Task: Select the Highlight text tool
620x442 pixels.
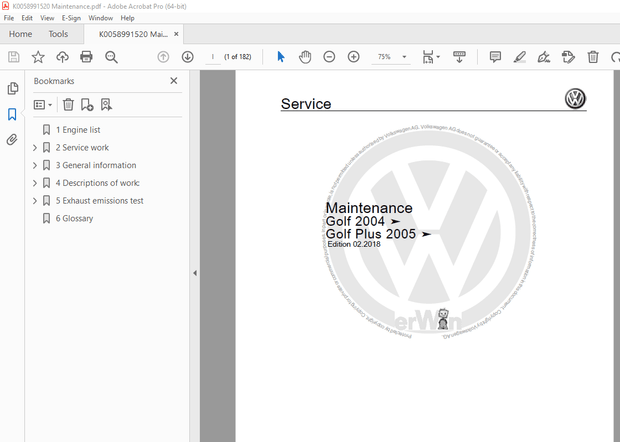Action: [x=520, y=57]
